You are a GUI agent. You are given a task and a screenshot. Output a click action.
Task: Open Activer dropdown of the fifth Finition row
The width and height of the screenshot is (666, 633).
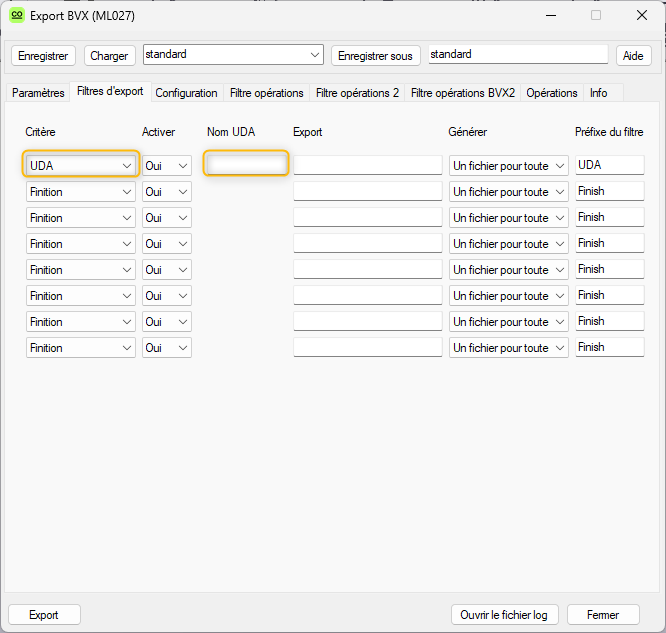[x=167, y=296]
